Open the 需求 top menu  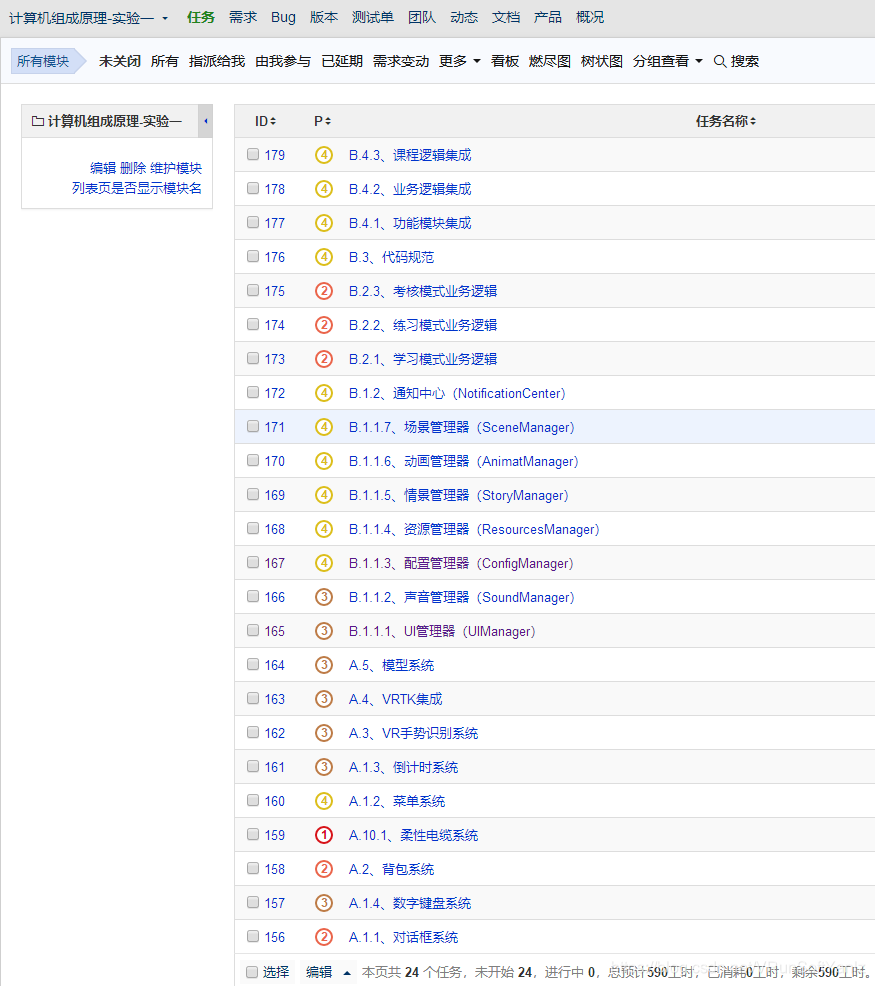pyautogui.click(x=243, y=18)
